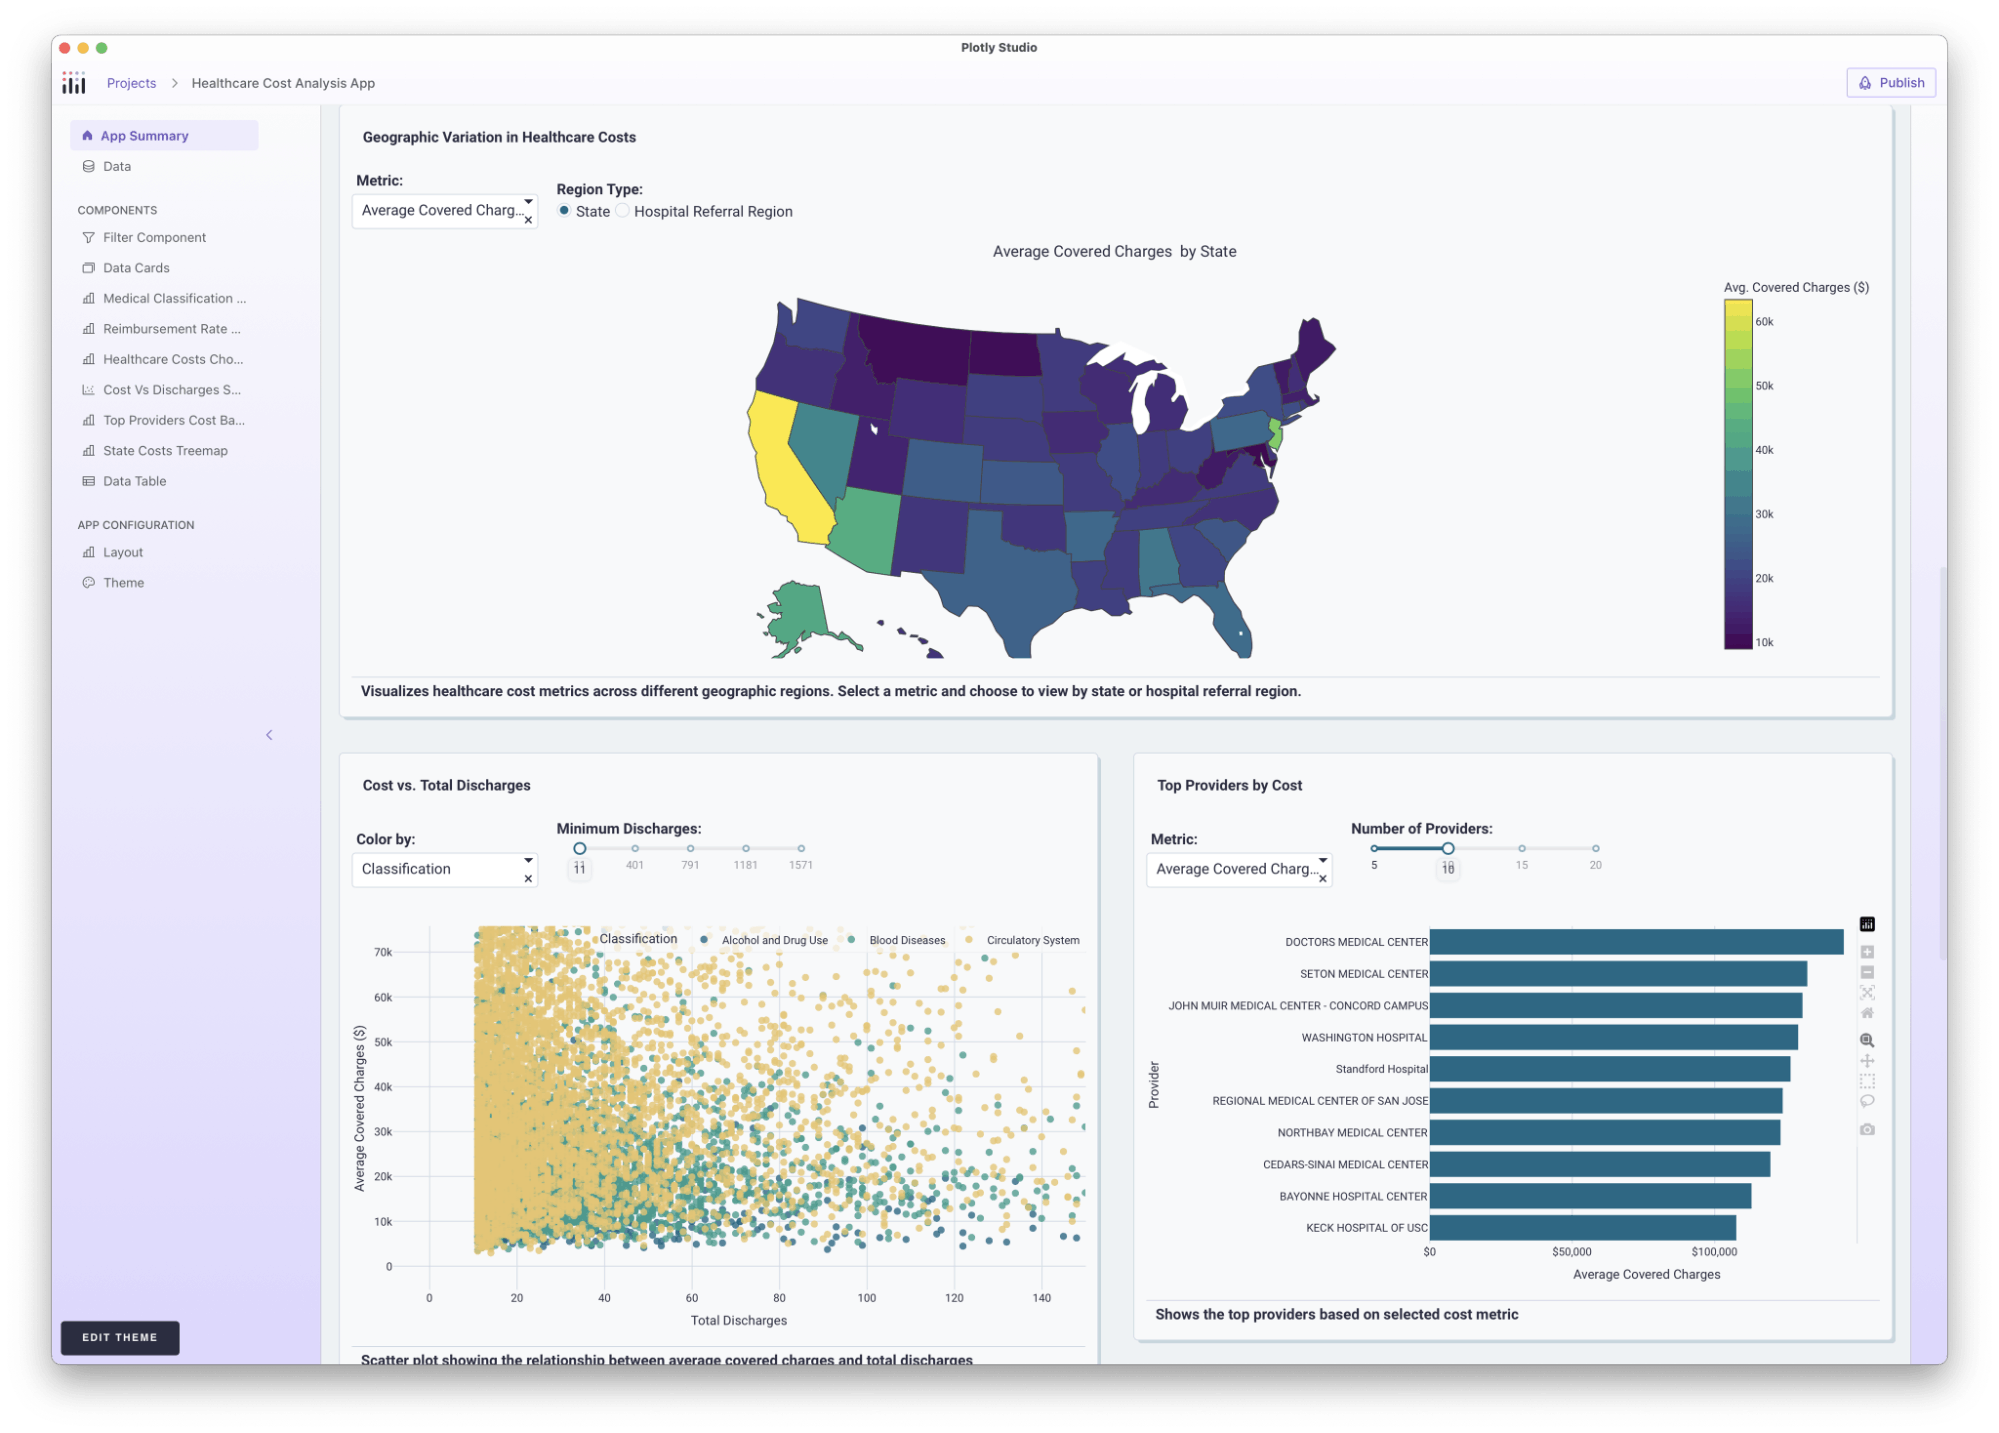Click the DOCTORS MEDICAL CENTER bar
This screenshot has height=1433, width=1999.
pos(1636,941)
